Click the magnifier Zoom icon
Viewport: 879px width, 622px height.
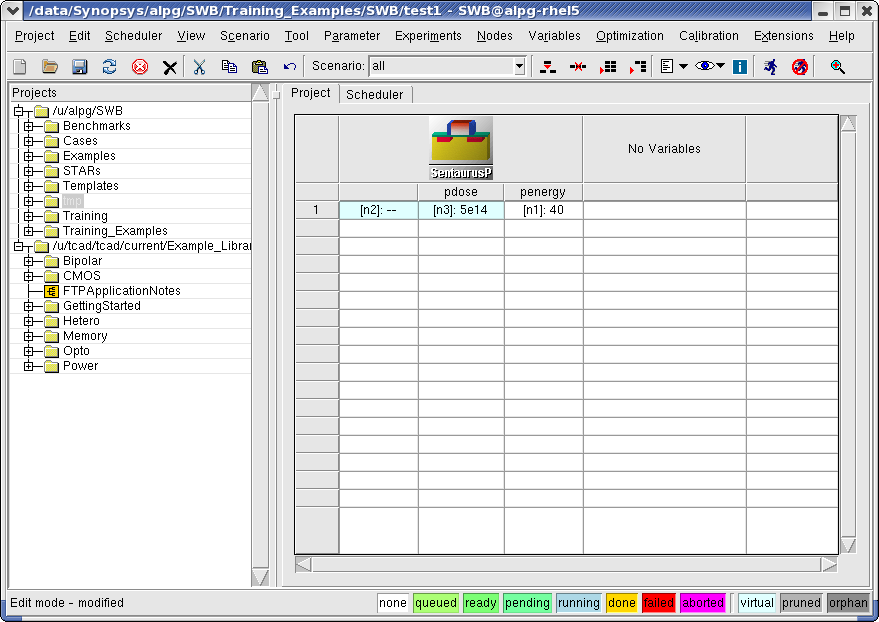838,67
